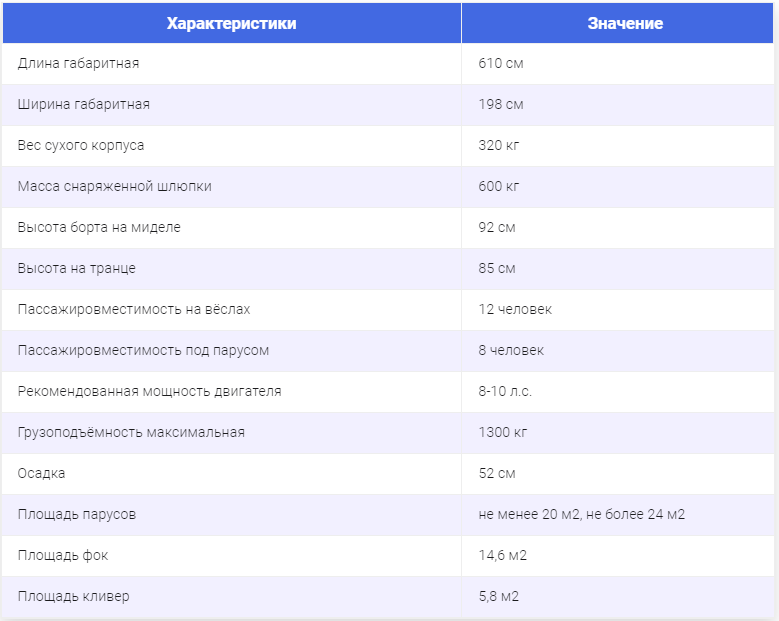Click the Осадка row label

point(41,473)
